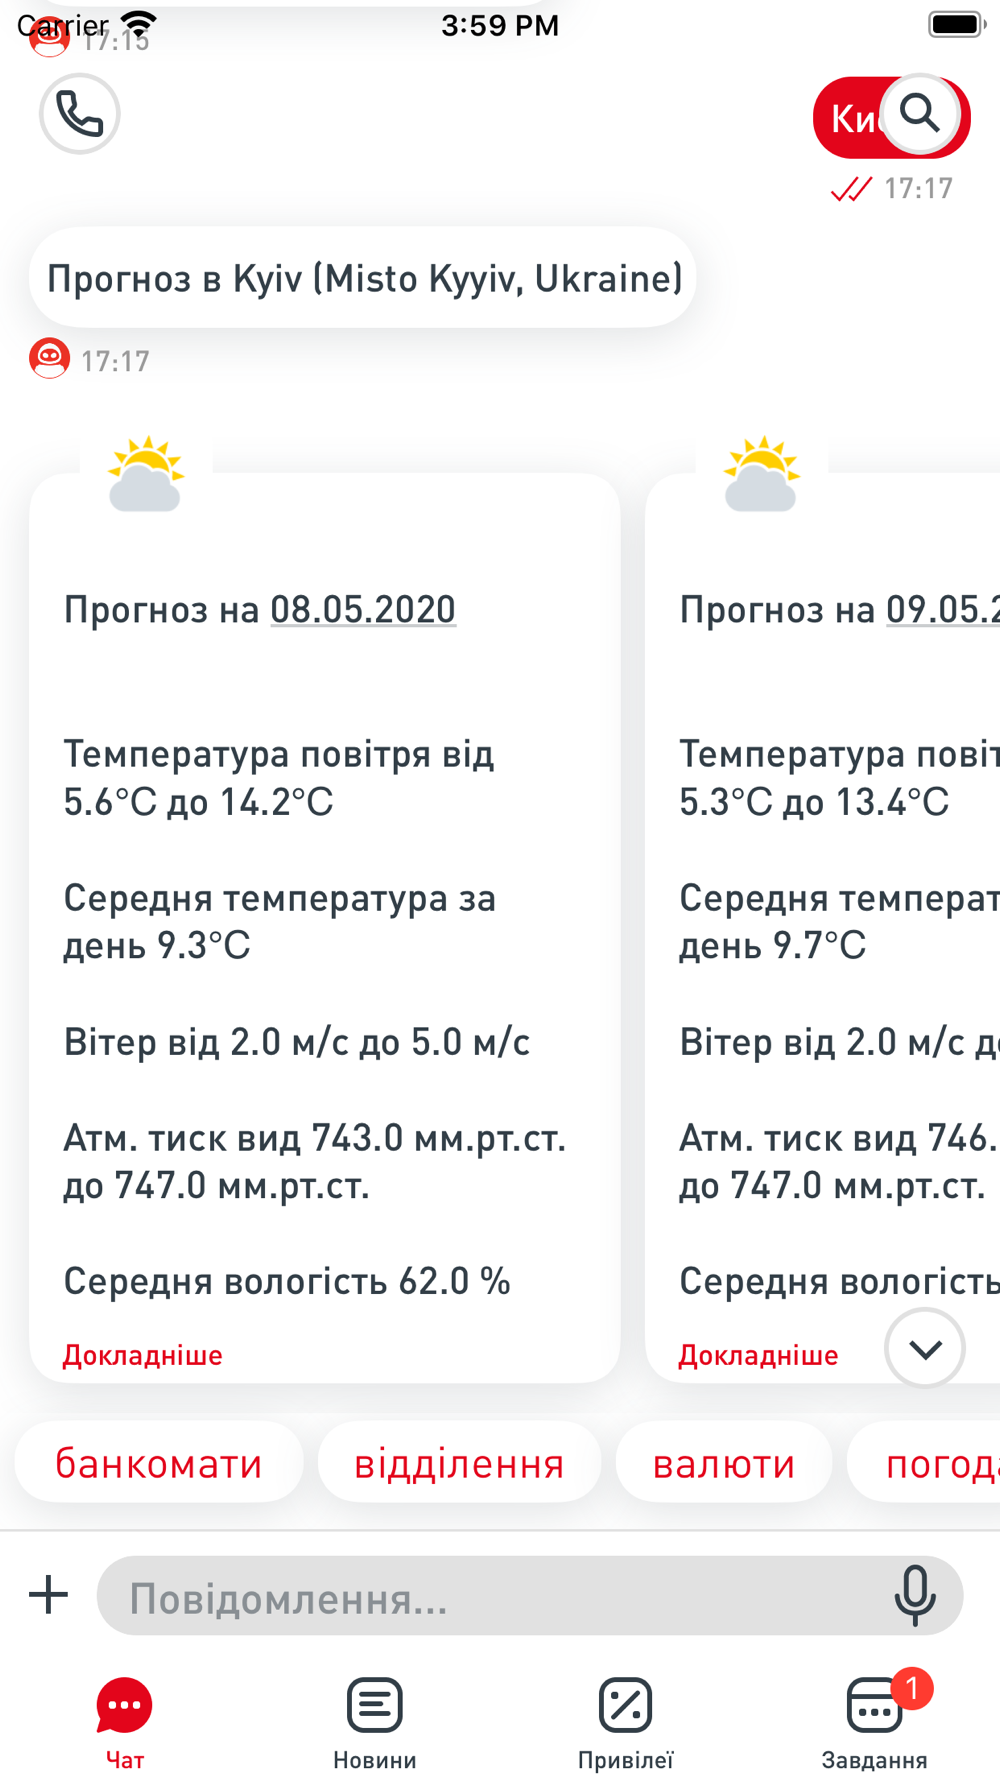Choose the відділення quick reply
Screen dimensions: 1000x1778
pos(459,1463)
